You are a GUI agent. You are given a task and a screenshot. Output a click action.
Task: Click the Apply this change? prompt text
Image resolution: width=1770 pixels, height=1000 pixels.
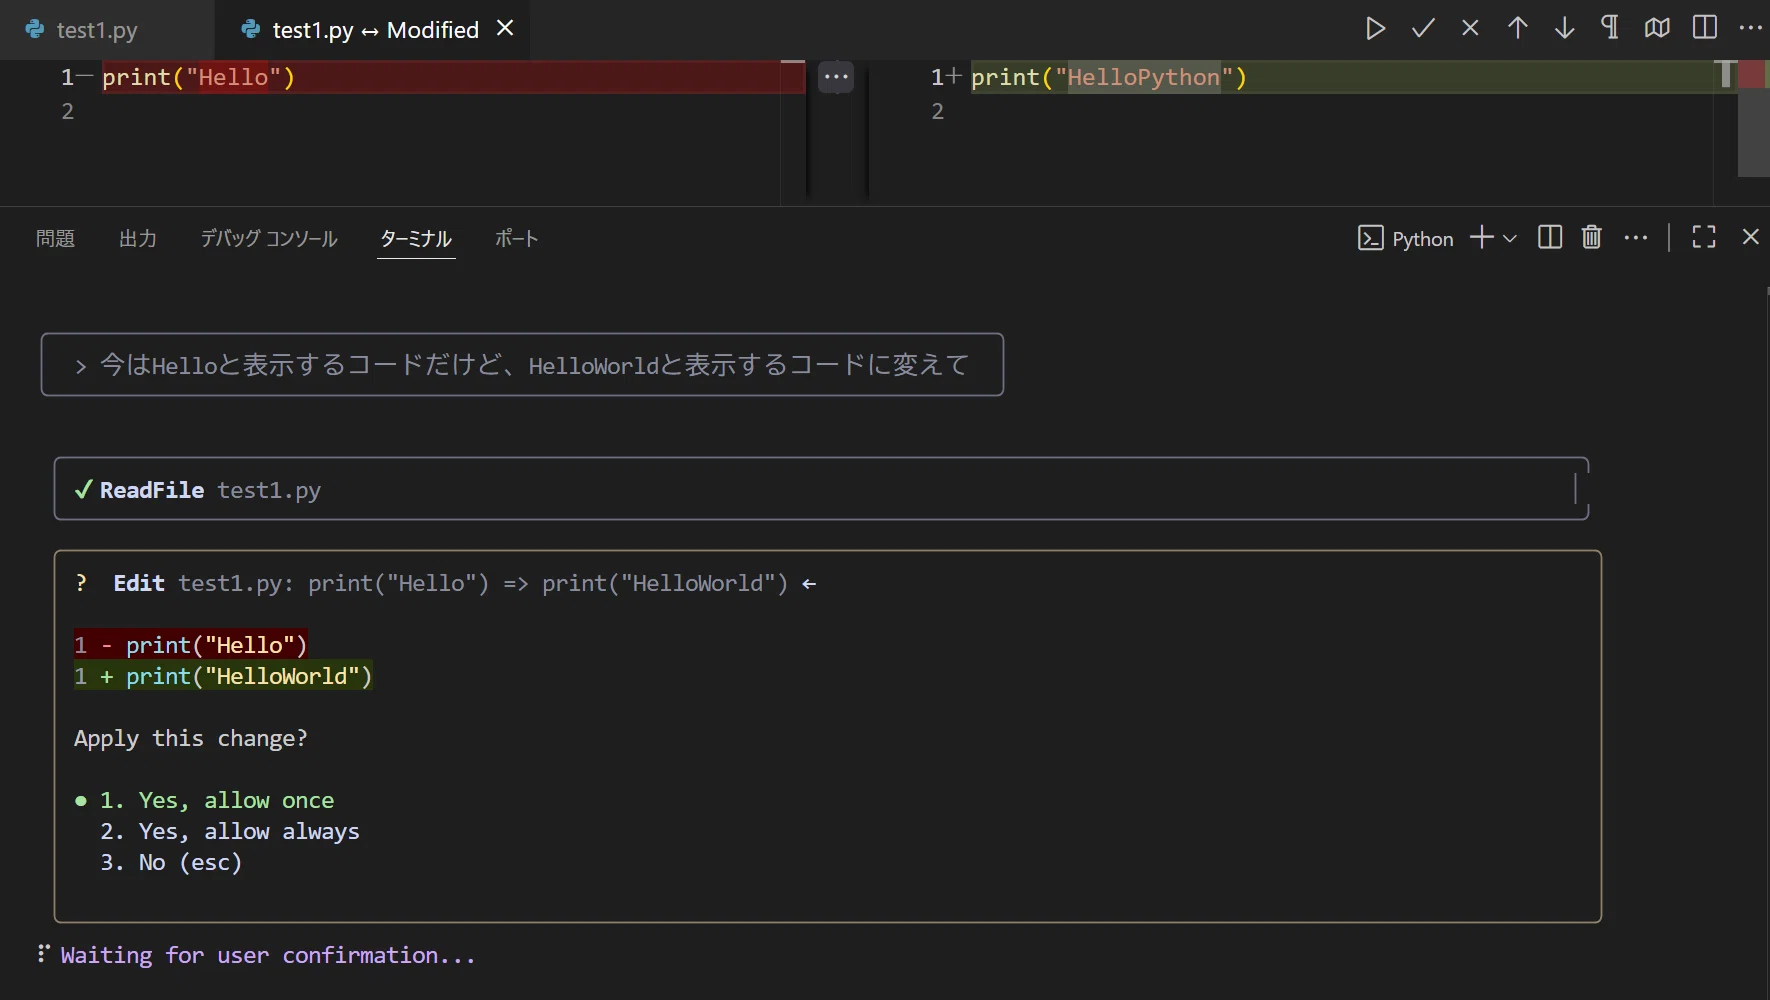coord(191,738)
